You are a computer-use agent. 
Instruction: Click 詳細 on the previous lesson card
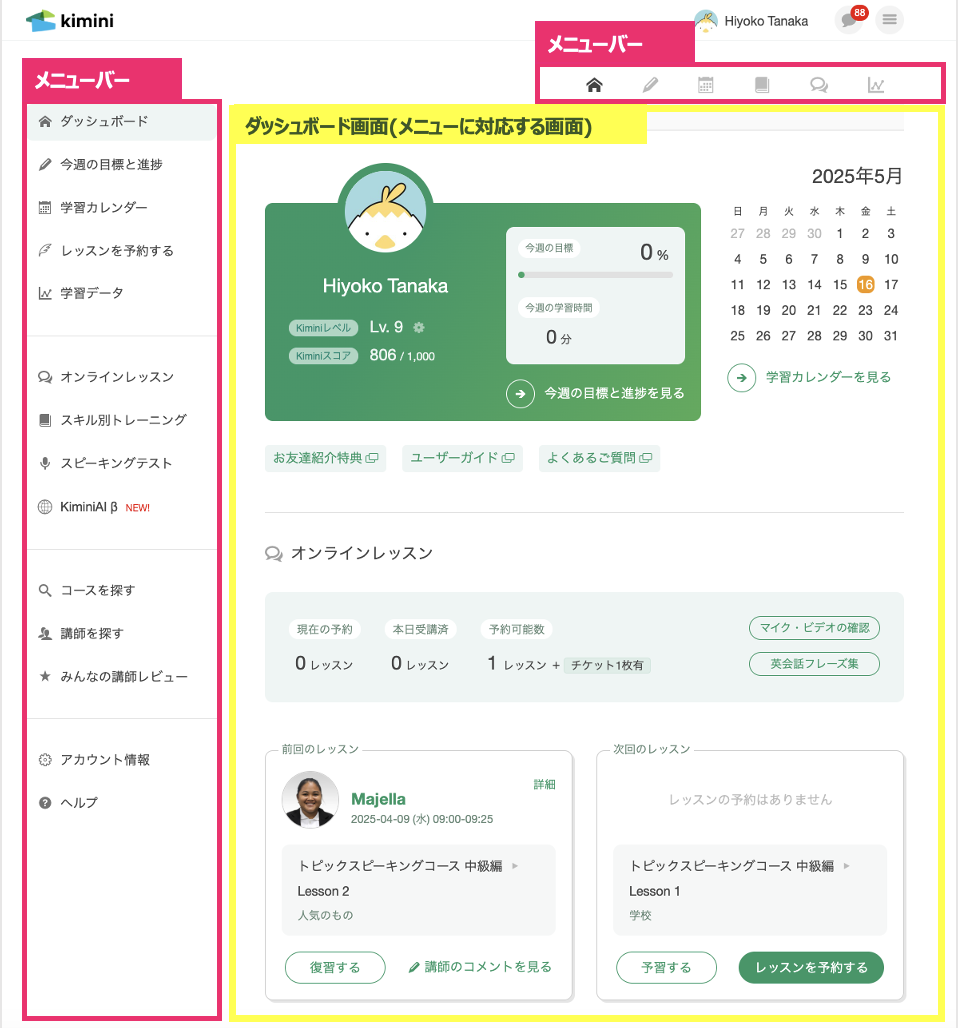544,785
